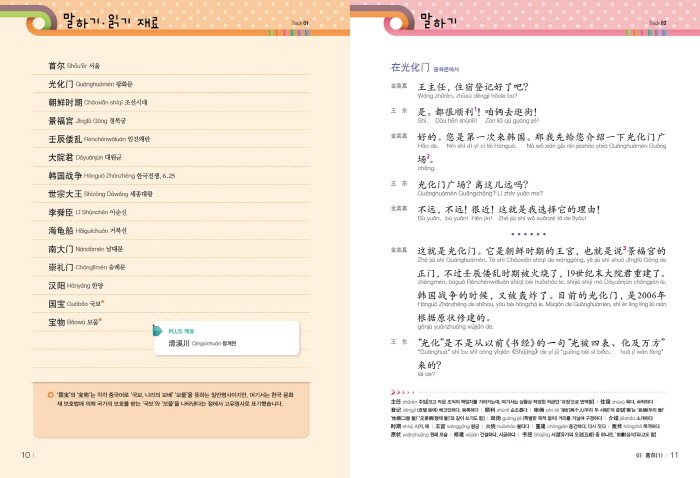Click page number 11 at bottom right
Image resolution: width=700 pixels, height=478 pixels.
(x=674, y=456)
